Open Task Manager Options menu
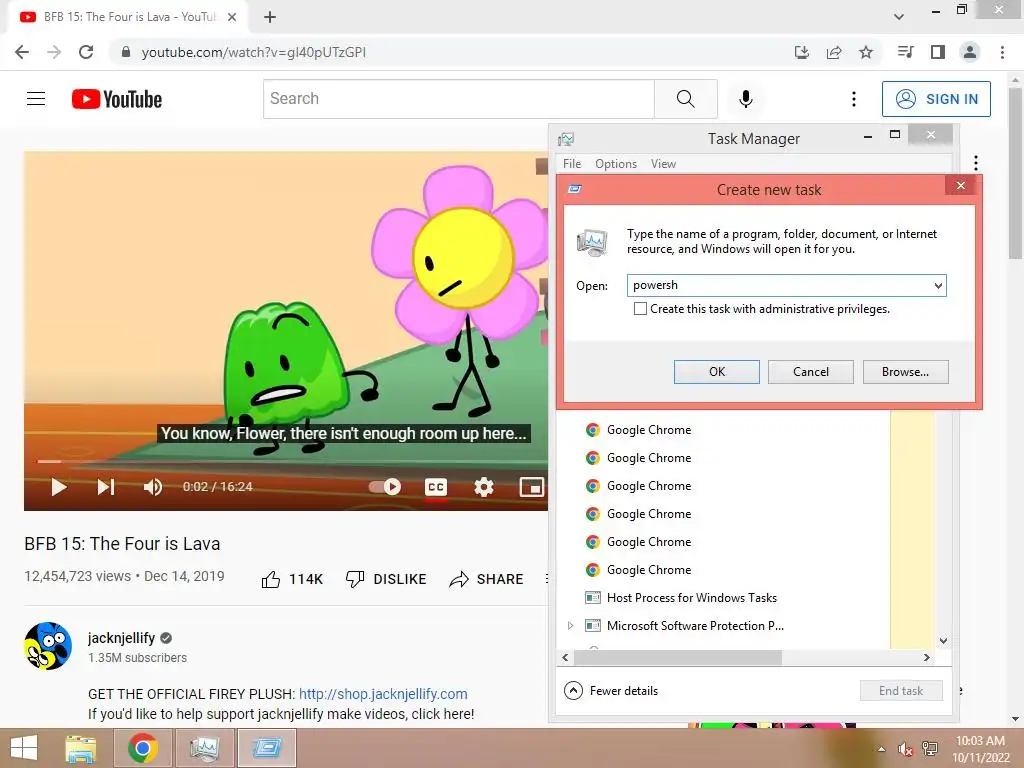The image size is (1024, 768). tap(616, 164)
